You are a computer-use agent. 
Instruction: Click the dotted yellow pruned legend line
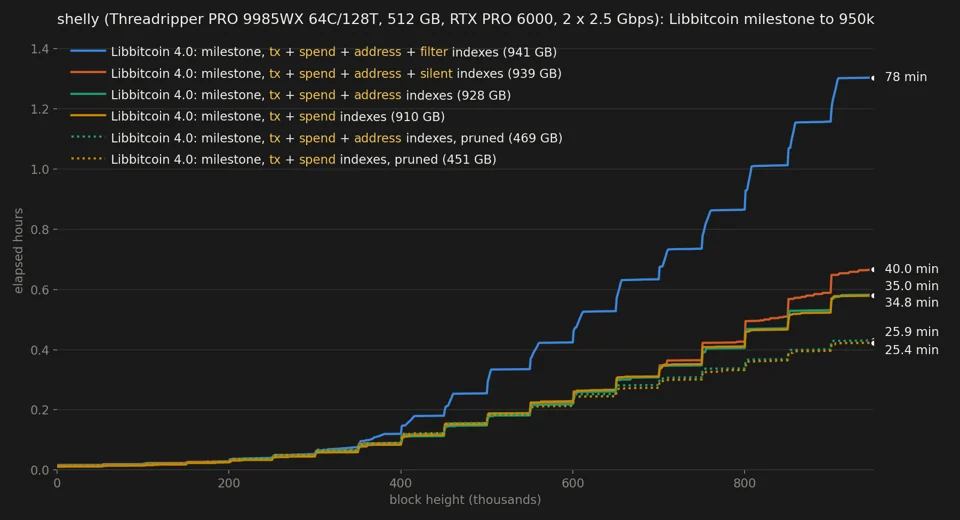pyautogui.click(x=88, y=159)
